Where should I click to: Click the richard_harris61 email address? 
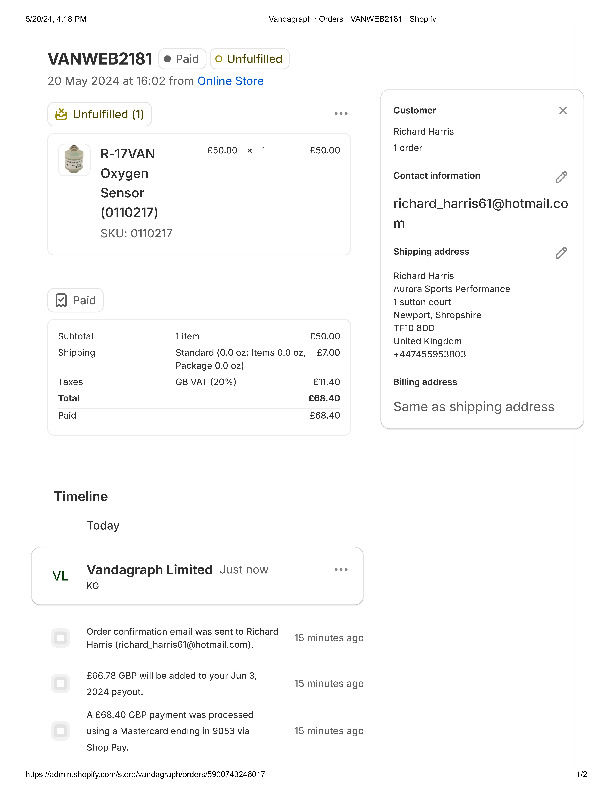point(480,213)
